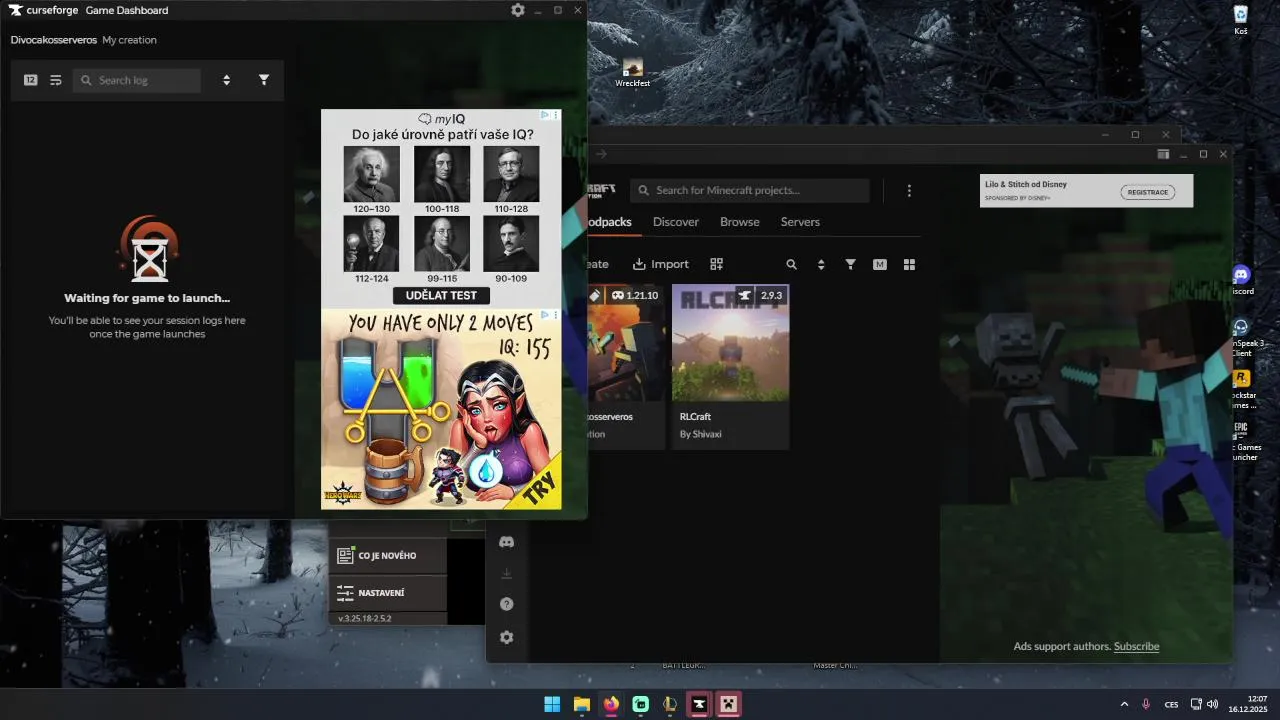Show hidden system tray icons chevron
Screen dimensions: 1280x720
pos(1124,704)
